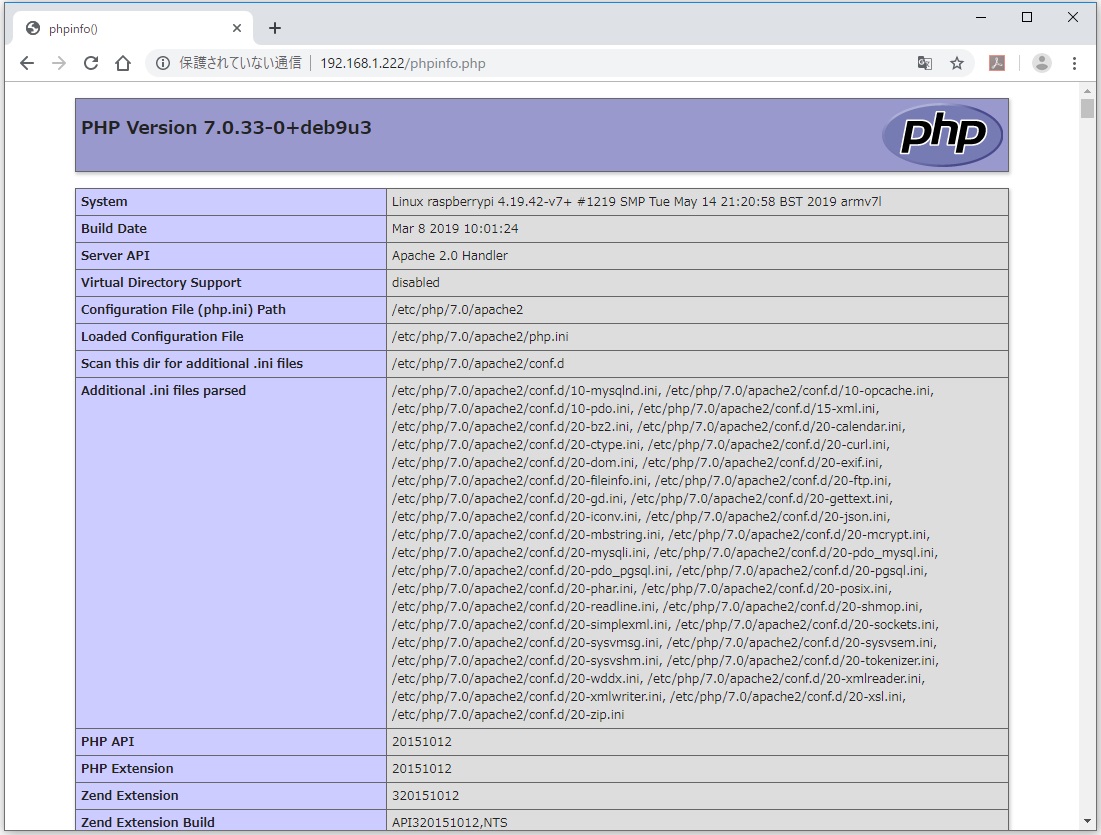This screenshot has height=835, width=1101.
Task: Open a new browser tab
Action: [x=275, y=28]
